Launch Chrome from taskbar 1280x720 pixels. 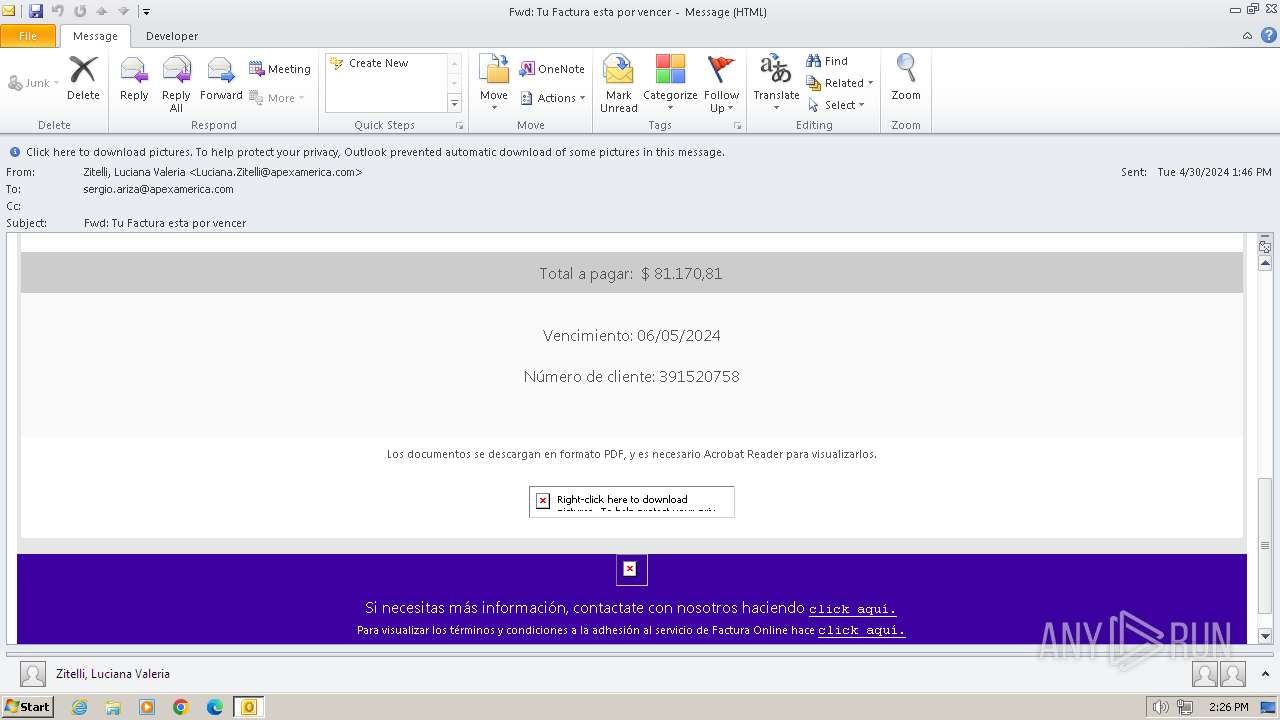(x=181, y=707)
